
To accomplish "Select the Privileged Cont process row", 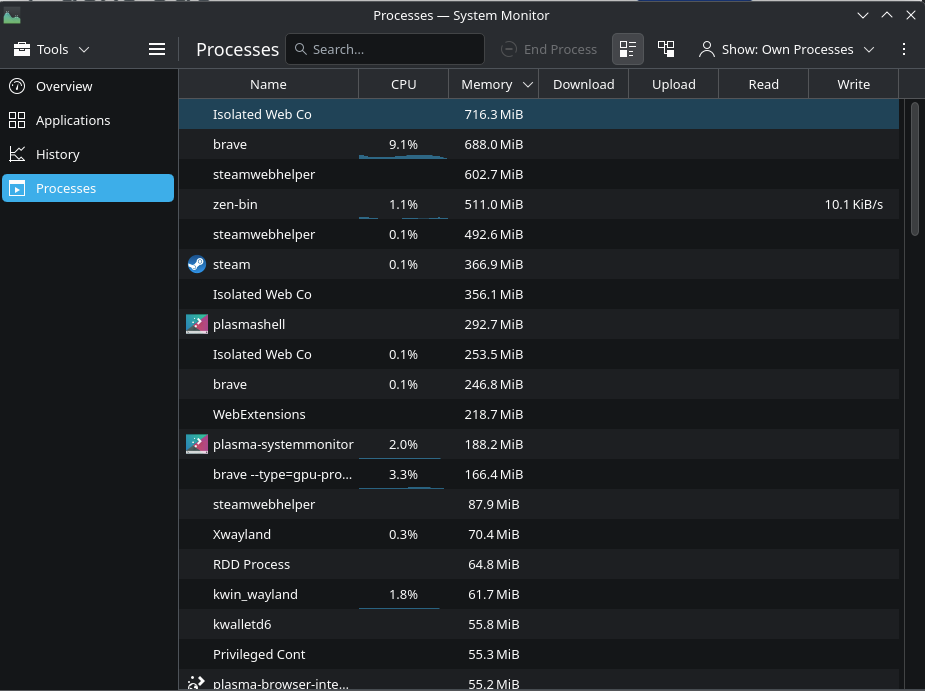I will [x=539, y=654].
